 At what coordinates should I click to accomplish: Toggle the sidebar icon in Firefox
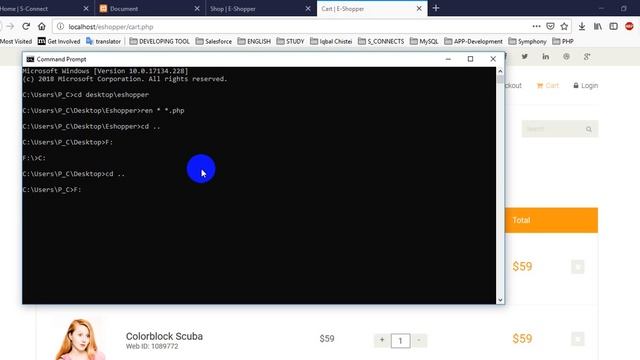point(613,27)
